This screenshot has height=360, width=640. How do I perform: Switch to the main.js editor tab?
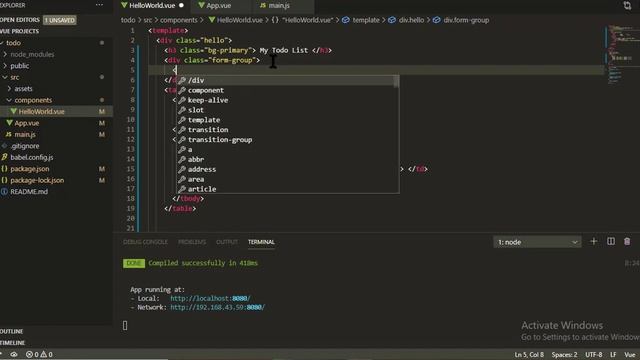279,5
